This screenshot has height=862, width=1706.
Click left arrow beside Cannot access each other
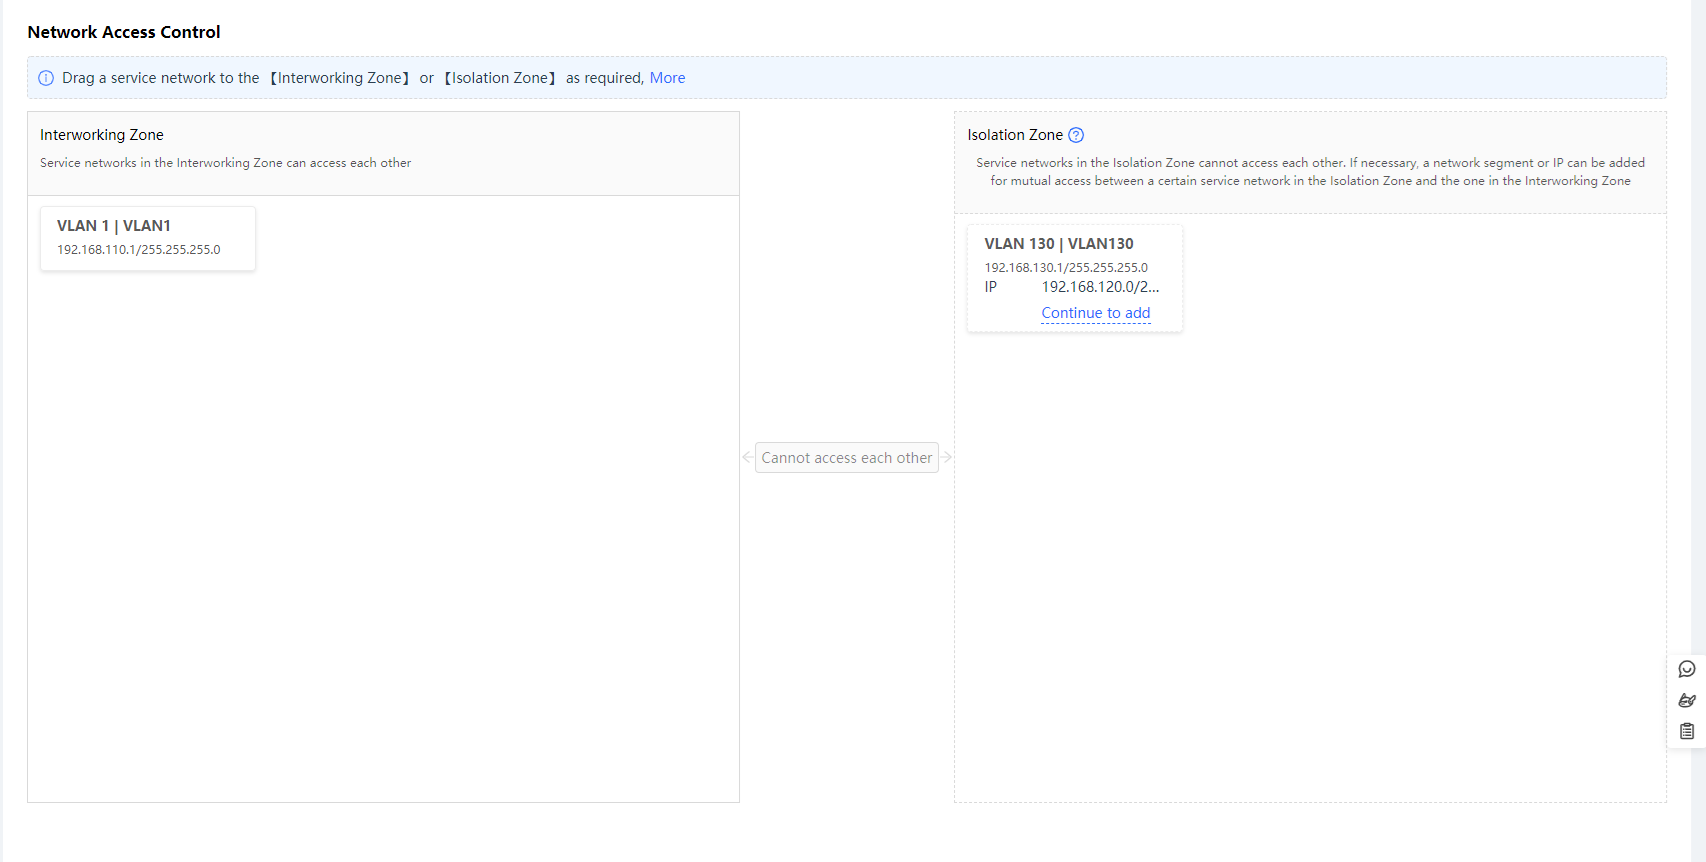(747, 457)
